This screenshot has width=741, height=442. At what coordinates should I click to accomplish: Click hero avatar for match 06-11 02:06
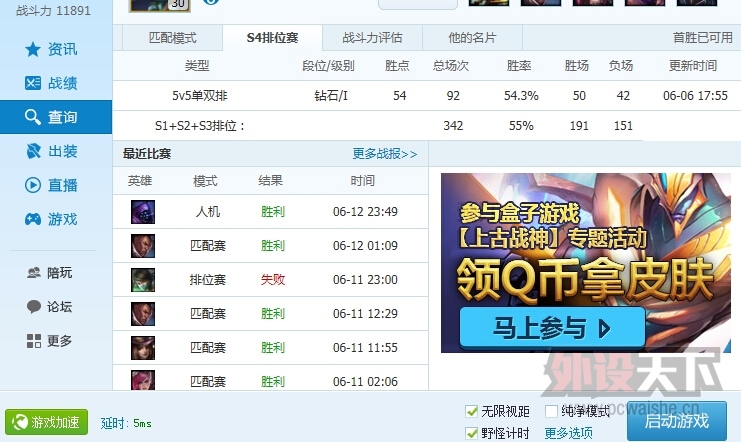pyautogui.click(x=143, y=380)
